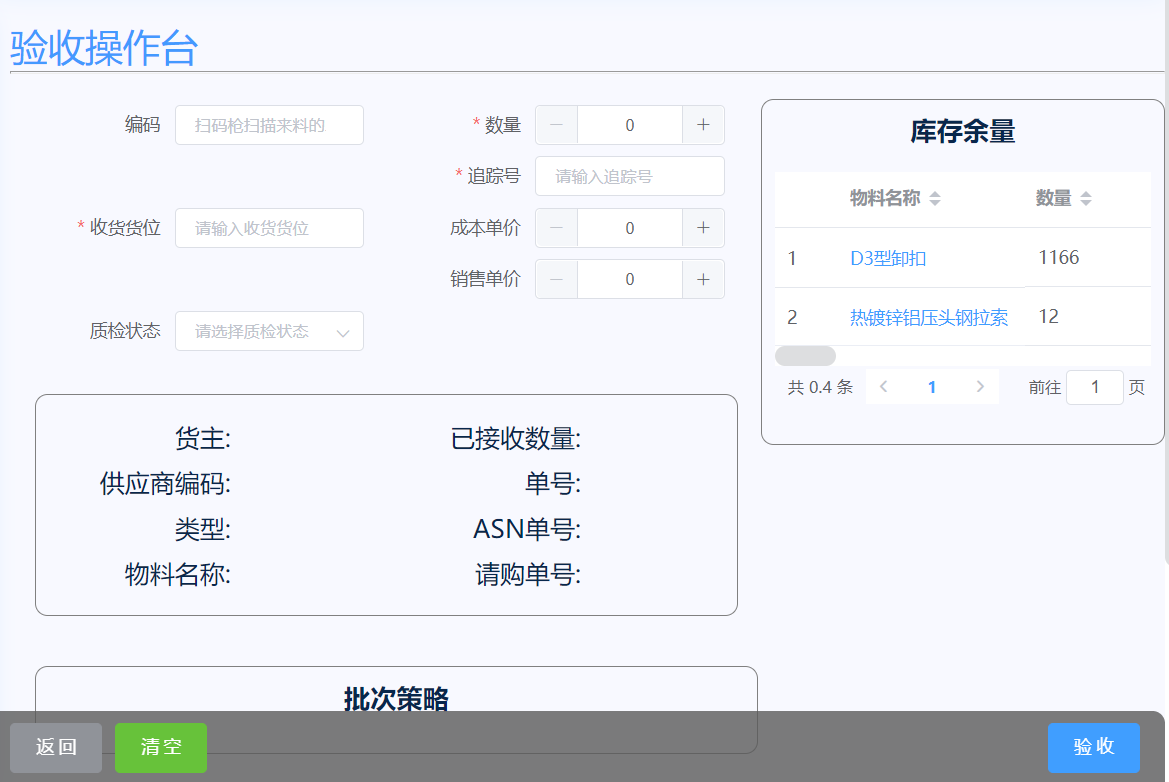Image resolution: width=1169 pixels, height=782 pixels.
Task: Select page 1 in the pagination
Action: tap(932, 387)
